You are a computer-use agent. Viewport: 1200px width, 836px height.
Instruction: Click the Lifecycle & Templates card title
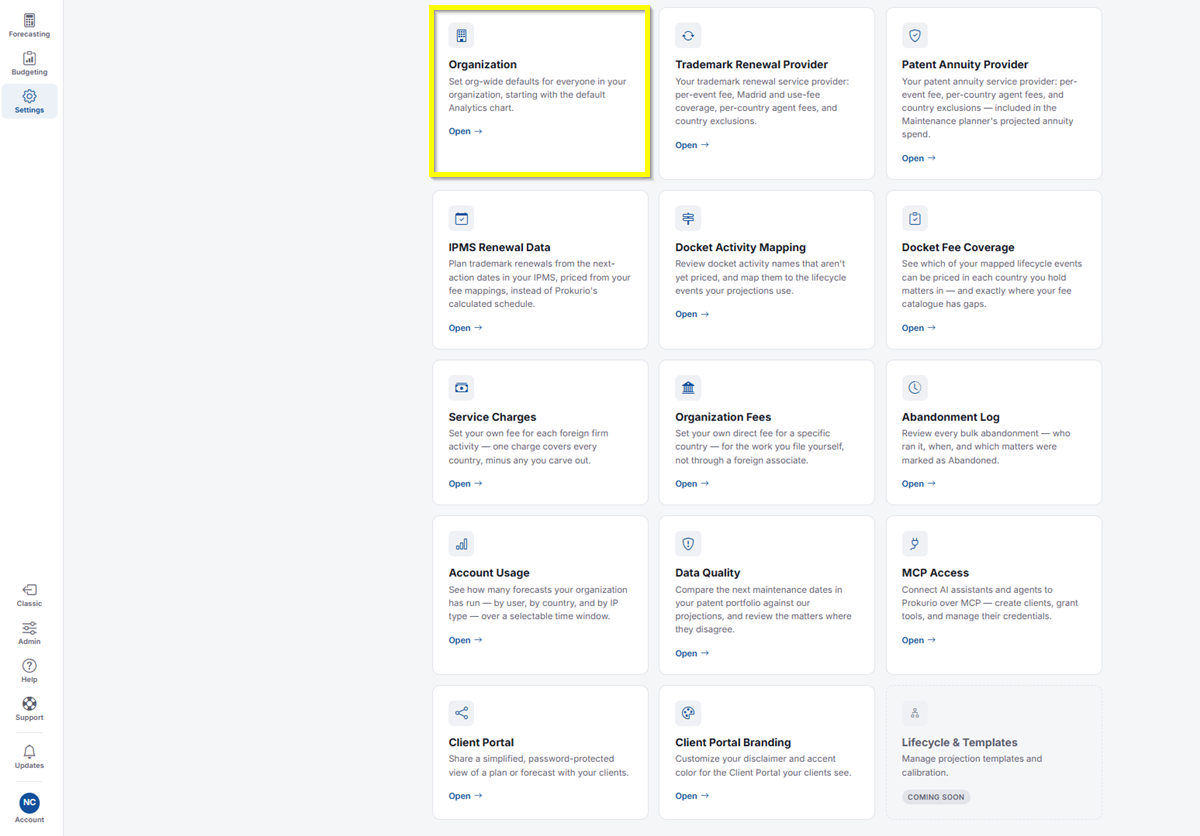pos(960,743)
